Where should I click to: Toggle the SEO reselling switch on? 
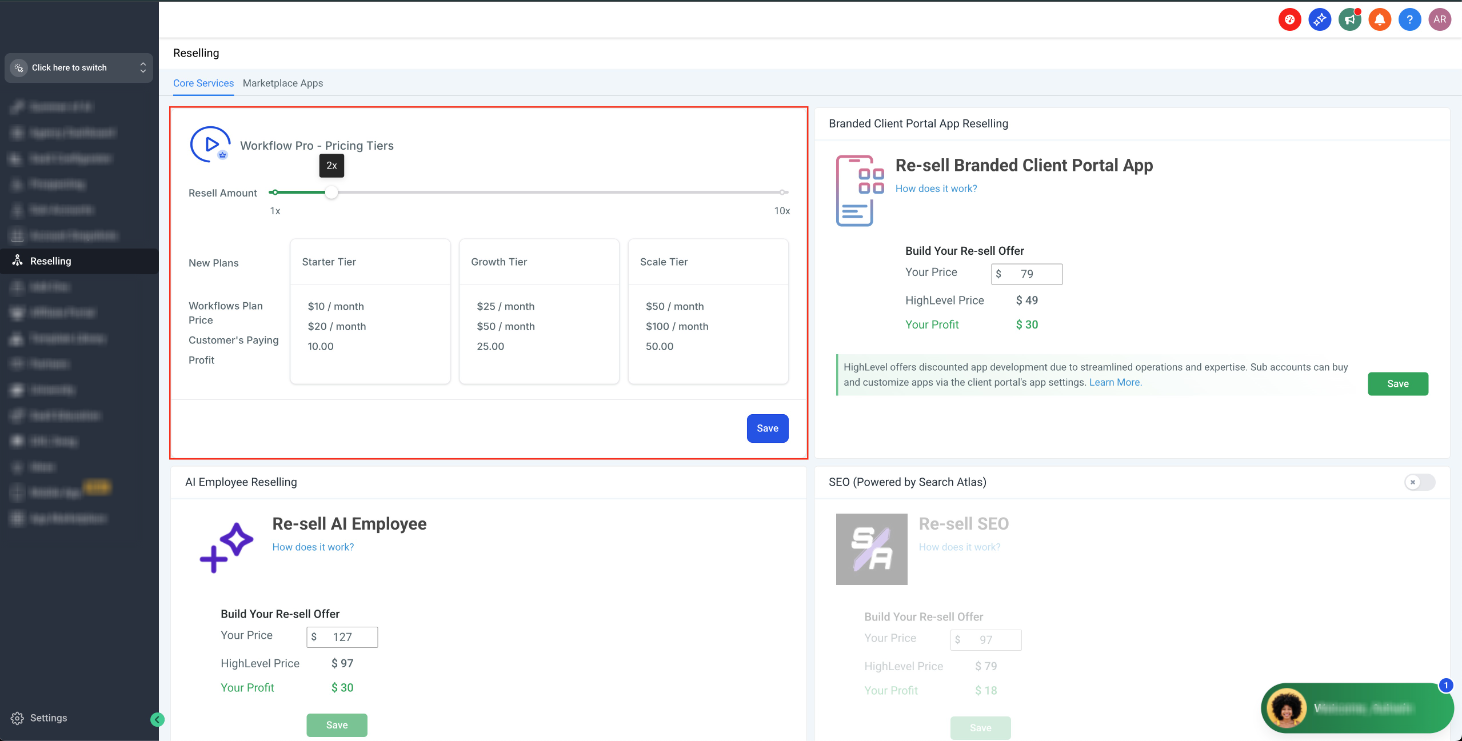click(1419, 482)
